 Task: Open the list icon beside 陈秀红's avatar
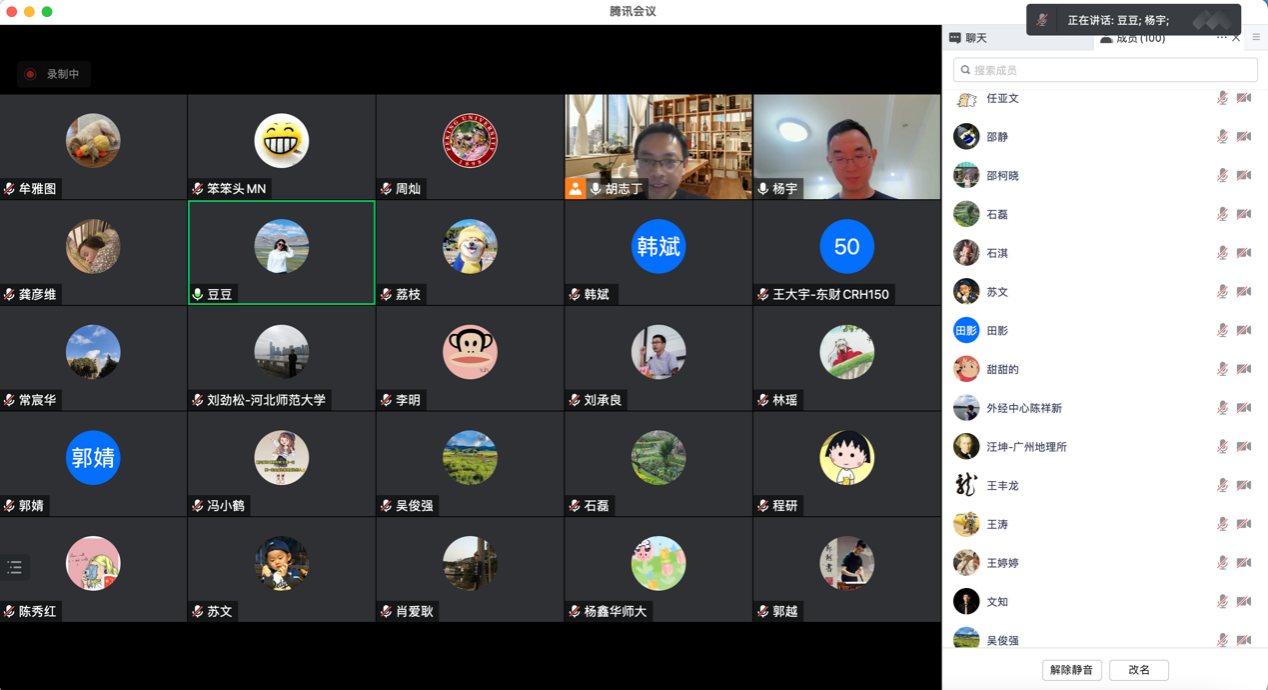pyautogui.click(x=15, y=567)
